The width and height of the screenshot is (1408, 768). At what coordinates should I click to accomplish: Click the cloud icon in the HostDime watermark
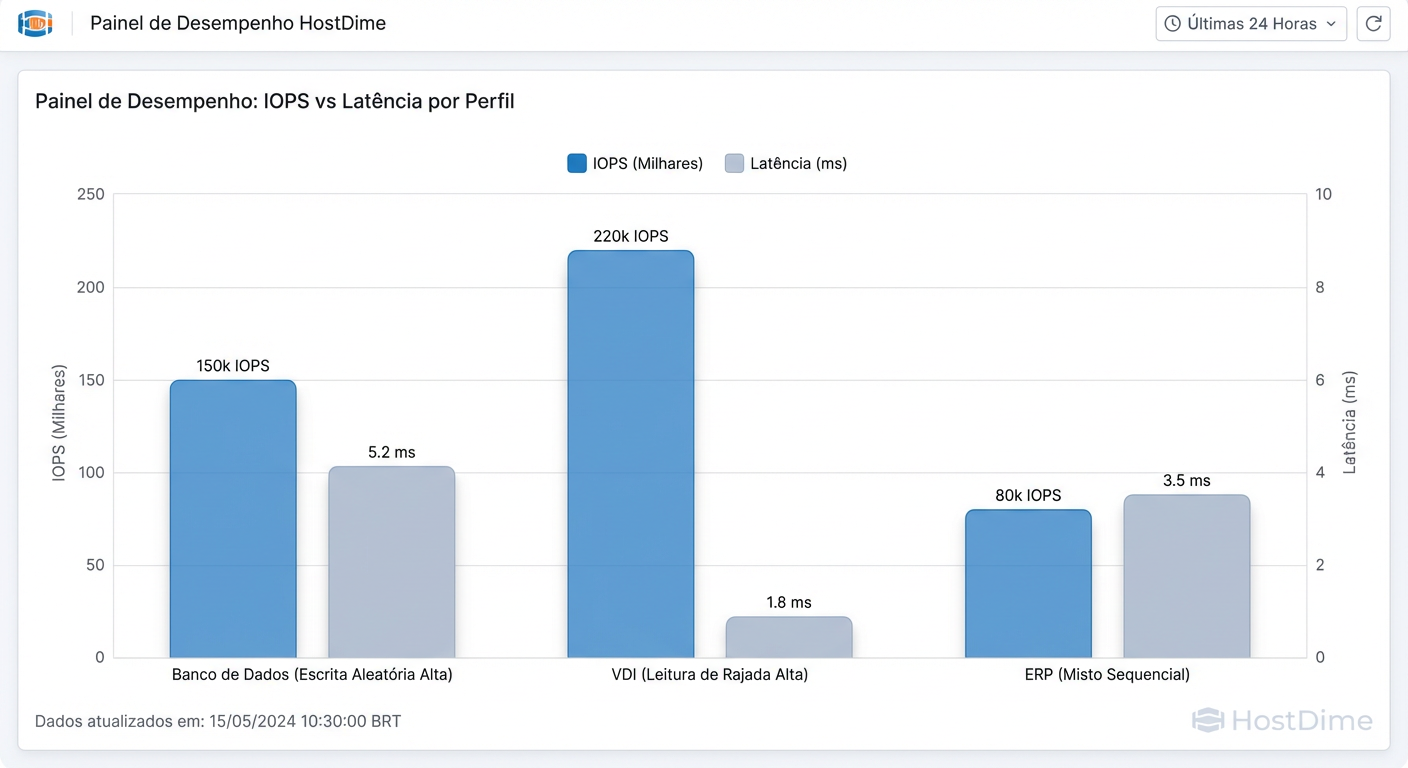point(1207,720)
